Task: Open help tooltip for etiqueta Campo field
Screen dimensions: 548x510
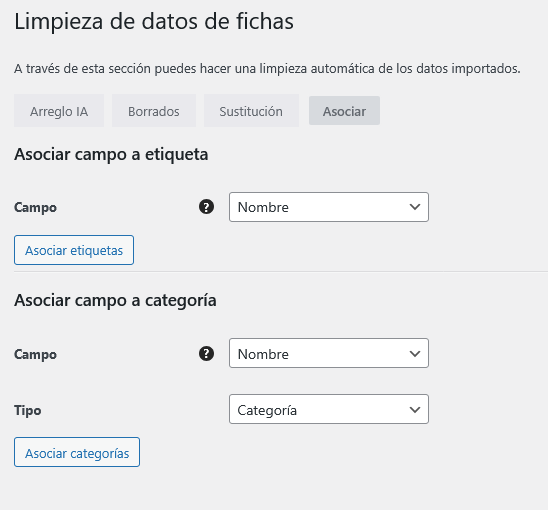Action: tap(206, 207)
